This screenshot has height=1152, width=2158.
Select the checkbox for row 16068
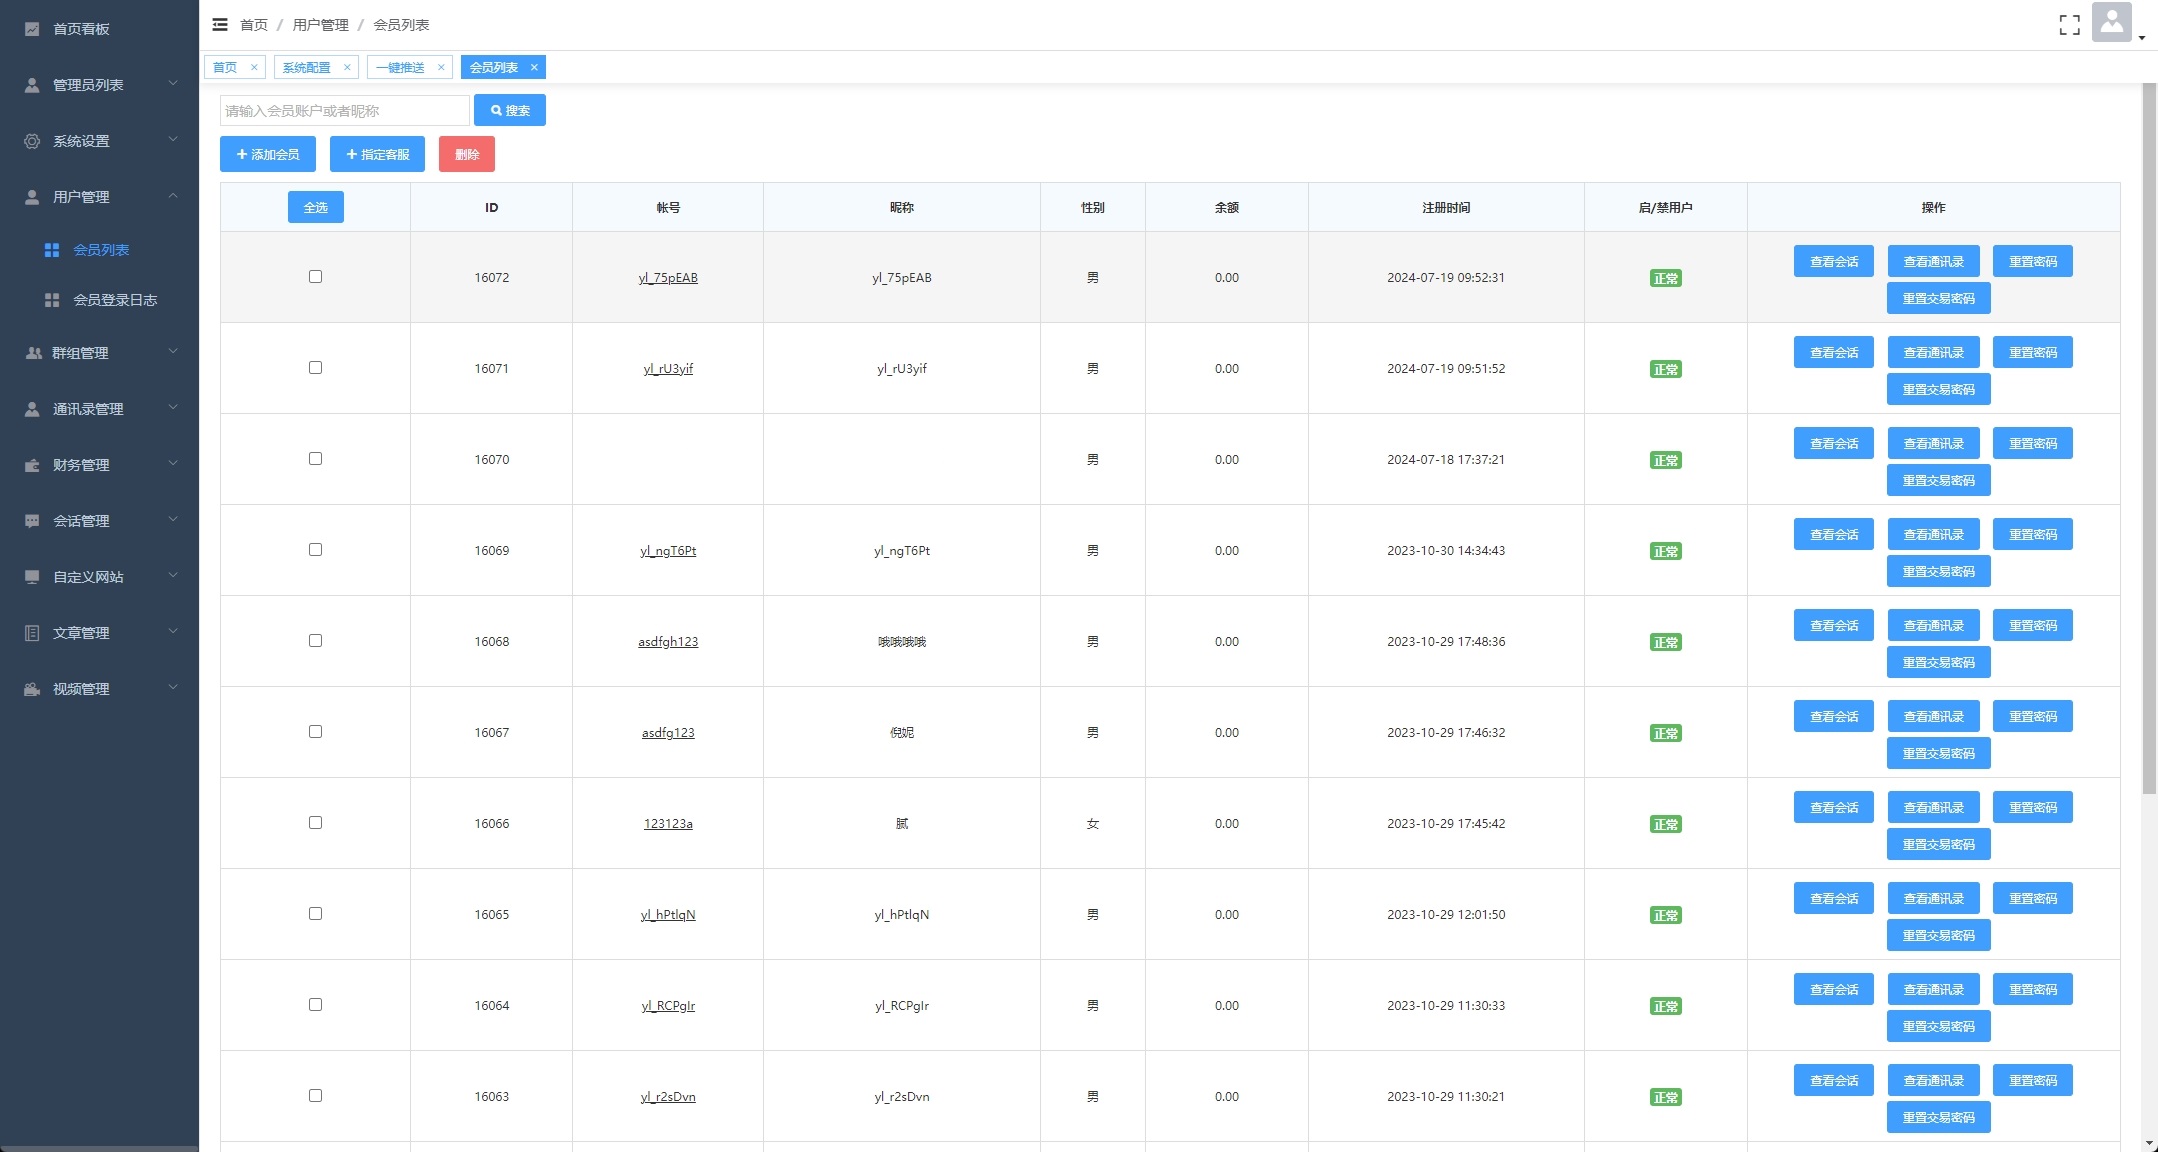coord(315,640)
